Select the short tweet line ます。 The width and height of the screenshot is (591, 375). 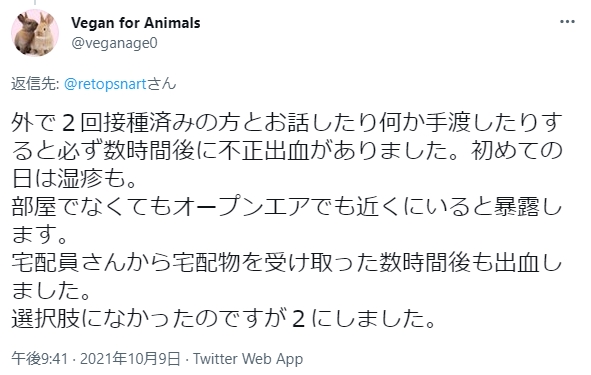40,234
